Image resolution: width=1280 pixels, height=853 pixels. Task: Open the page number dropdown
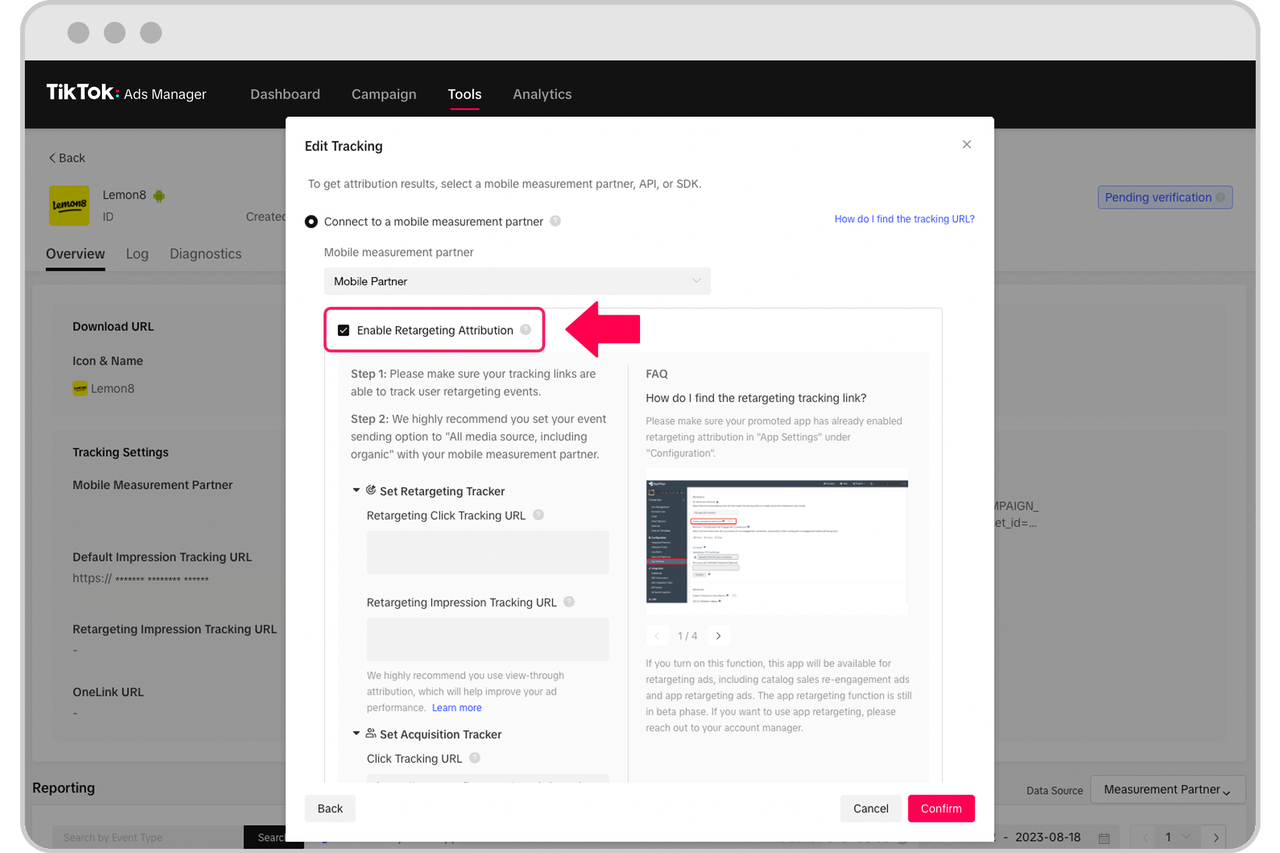[x=1176, y=837]
